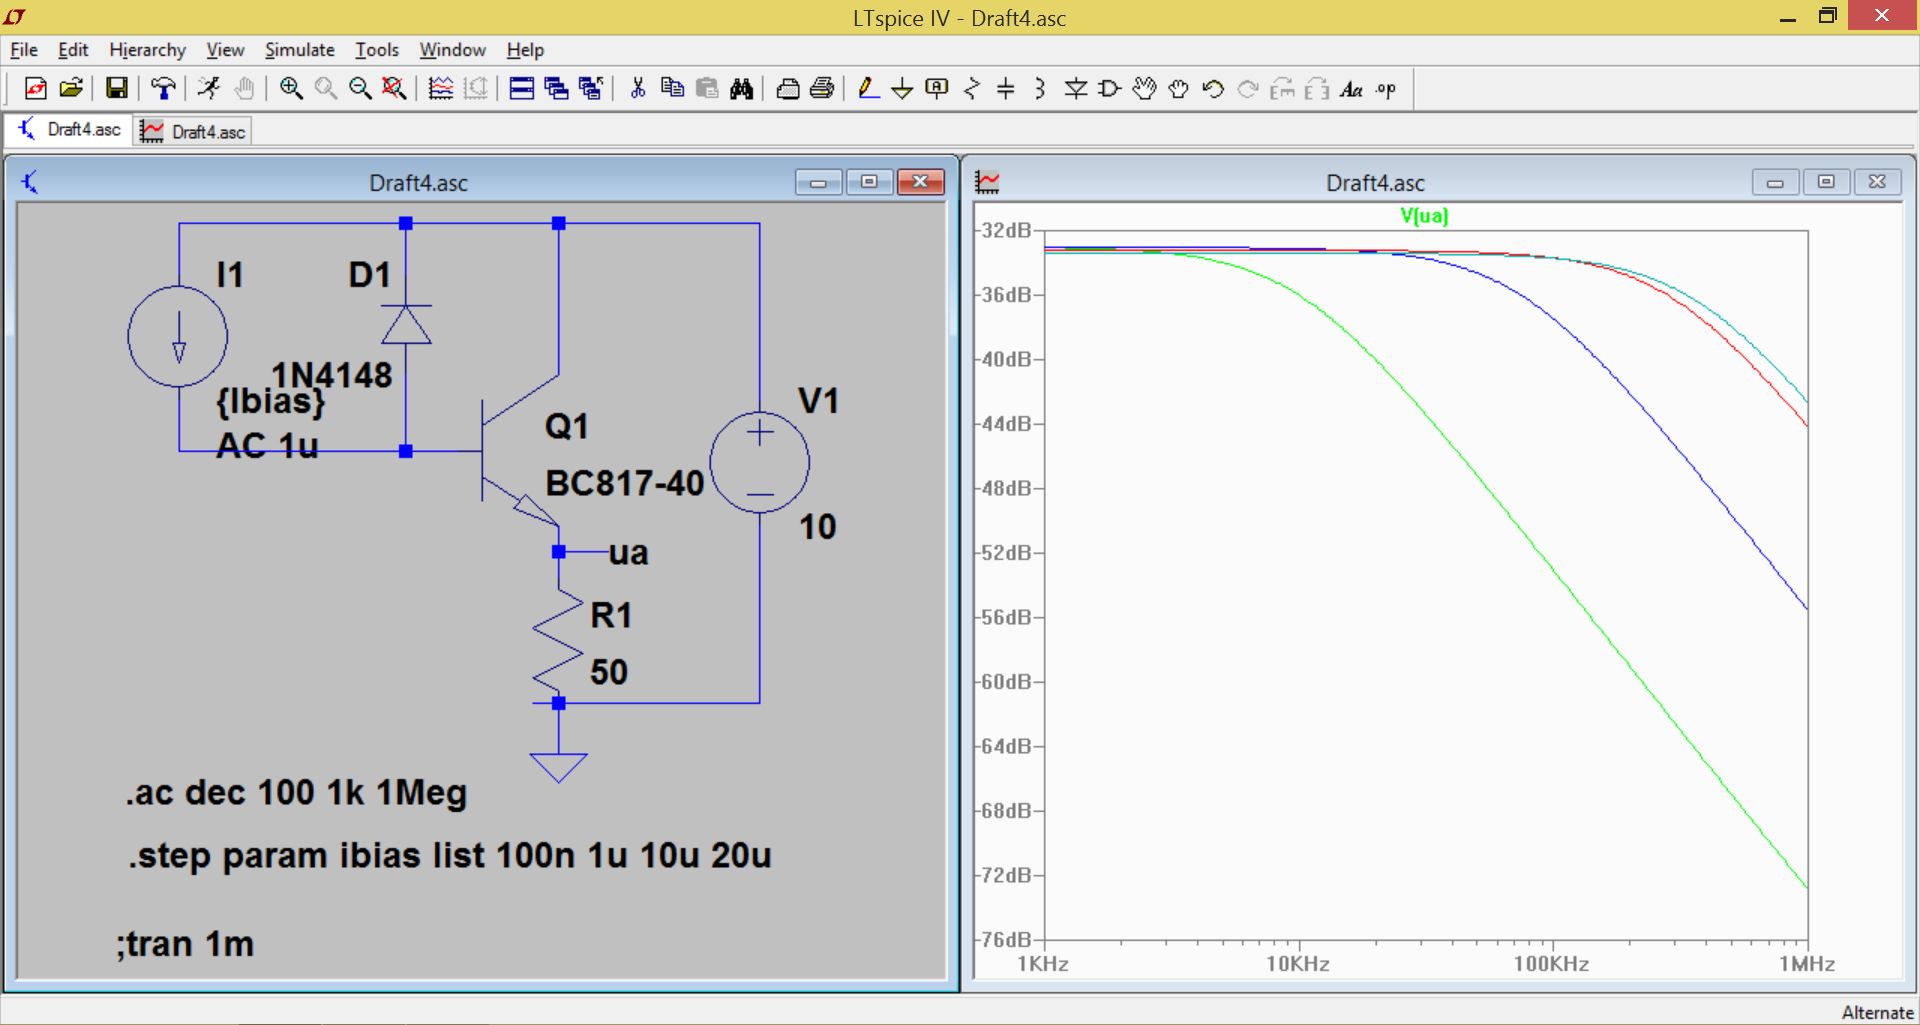Click the New Schematic toolbar icon
Screen dimensions: 1920x1025
(36, 89)
